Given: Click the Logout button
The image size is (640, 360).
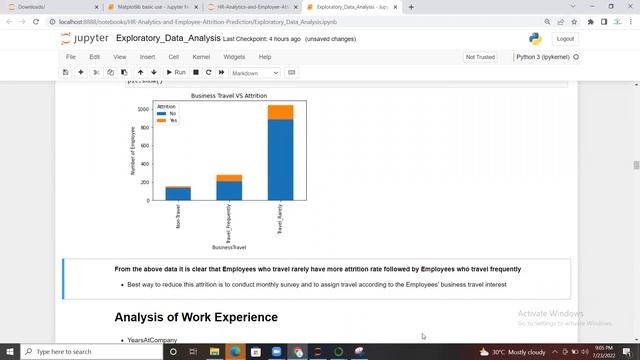Looking at the screenshot, I should 565,39.
